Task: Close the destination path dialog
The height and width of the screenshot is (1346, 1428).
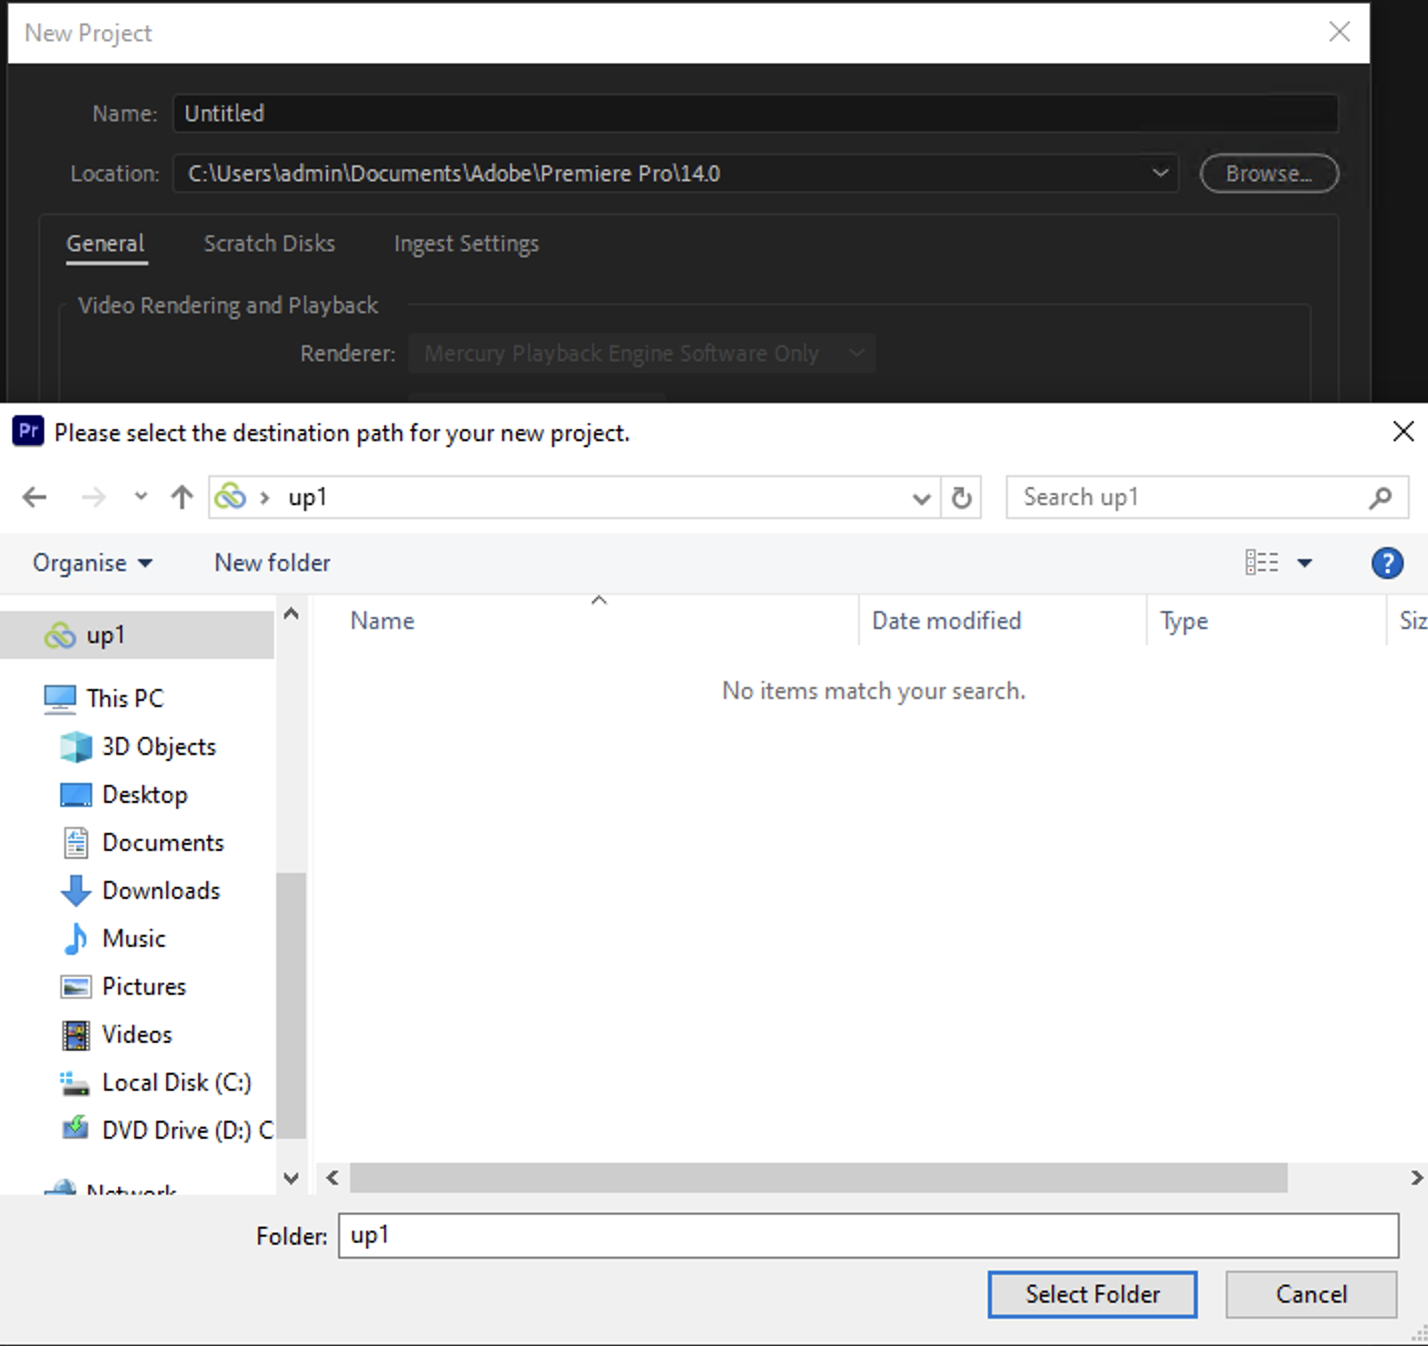Action: (1403, 432)
